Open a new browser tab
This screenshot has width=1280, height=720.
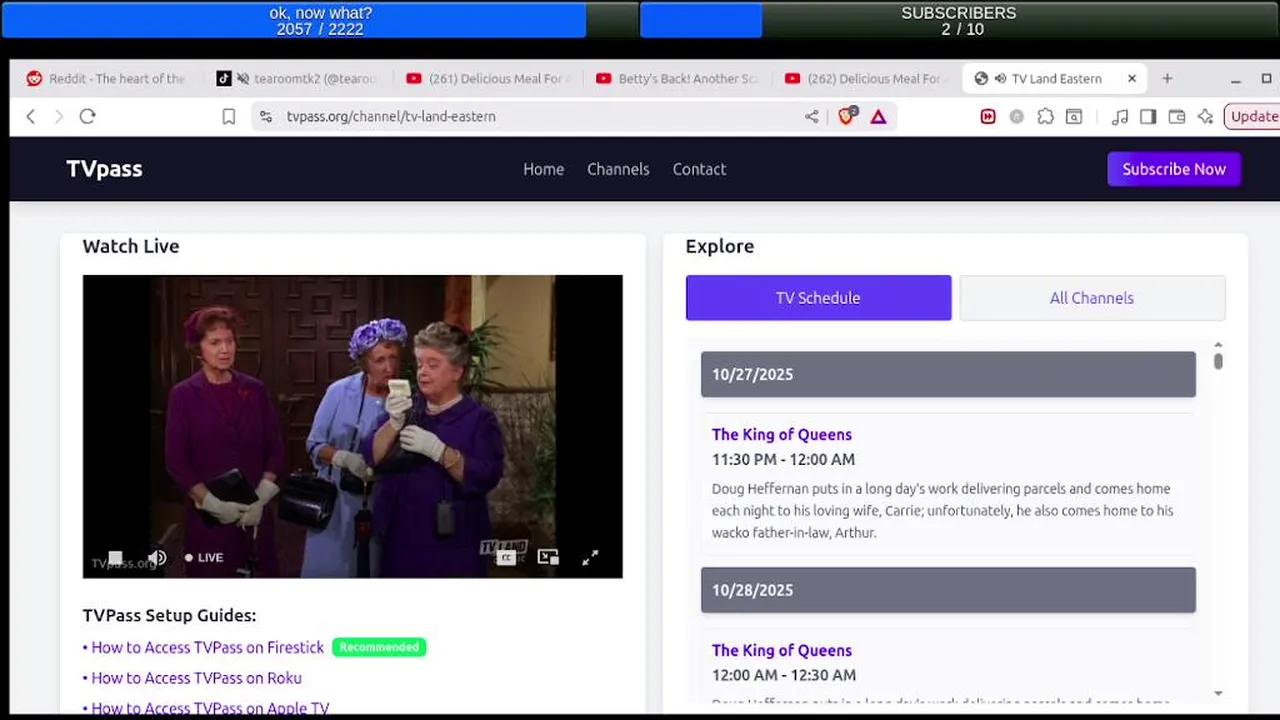pos(1167,78)
